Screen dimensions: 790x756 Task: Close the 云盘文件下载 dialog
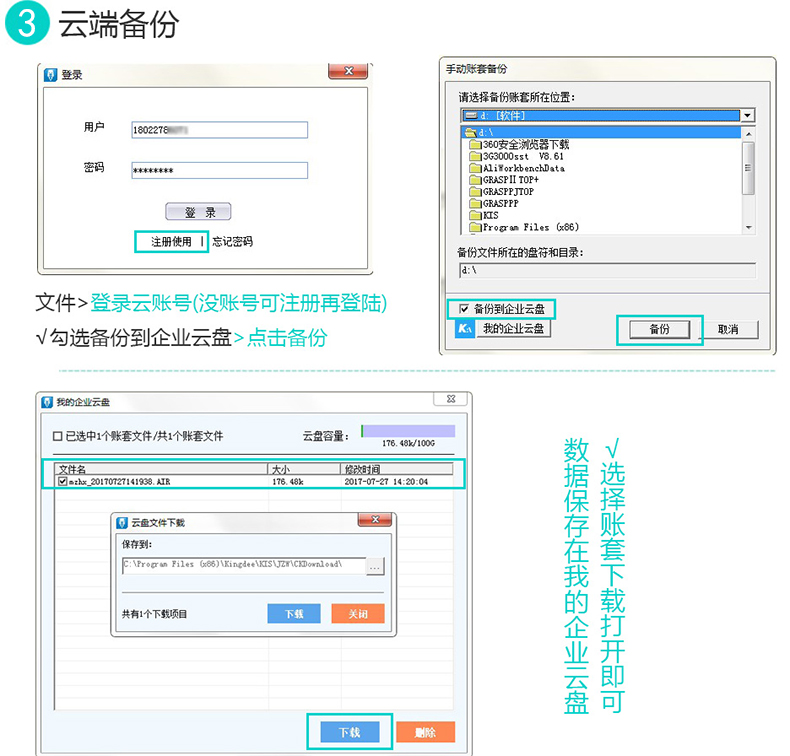click(x=374, y=520)
